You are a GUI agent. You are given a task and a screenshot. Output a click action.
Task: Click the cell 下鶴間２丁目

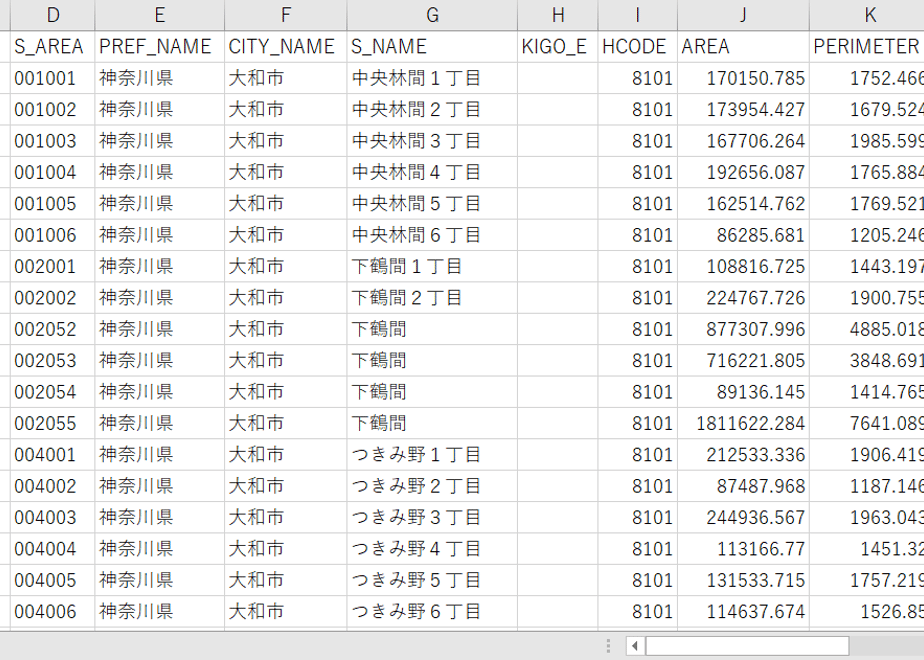[x=432, y=298]
